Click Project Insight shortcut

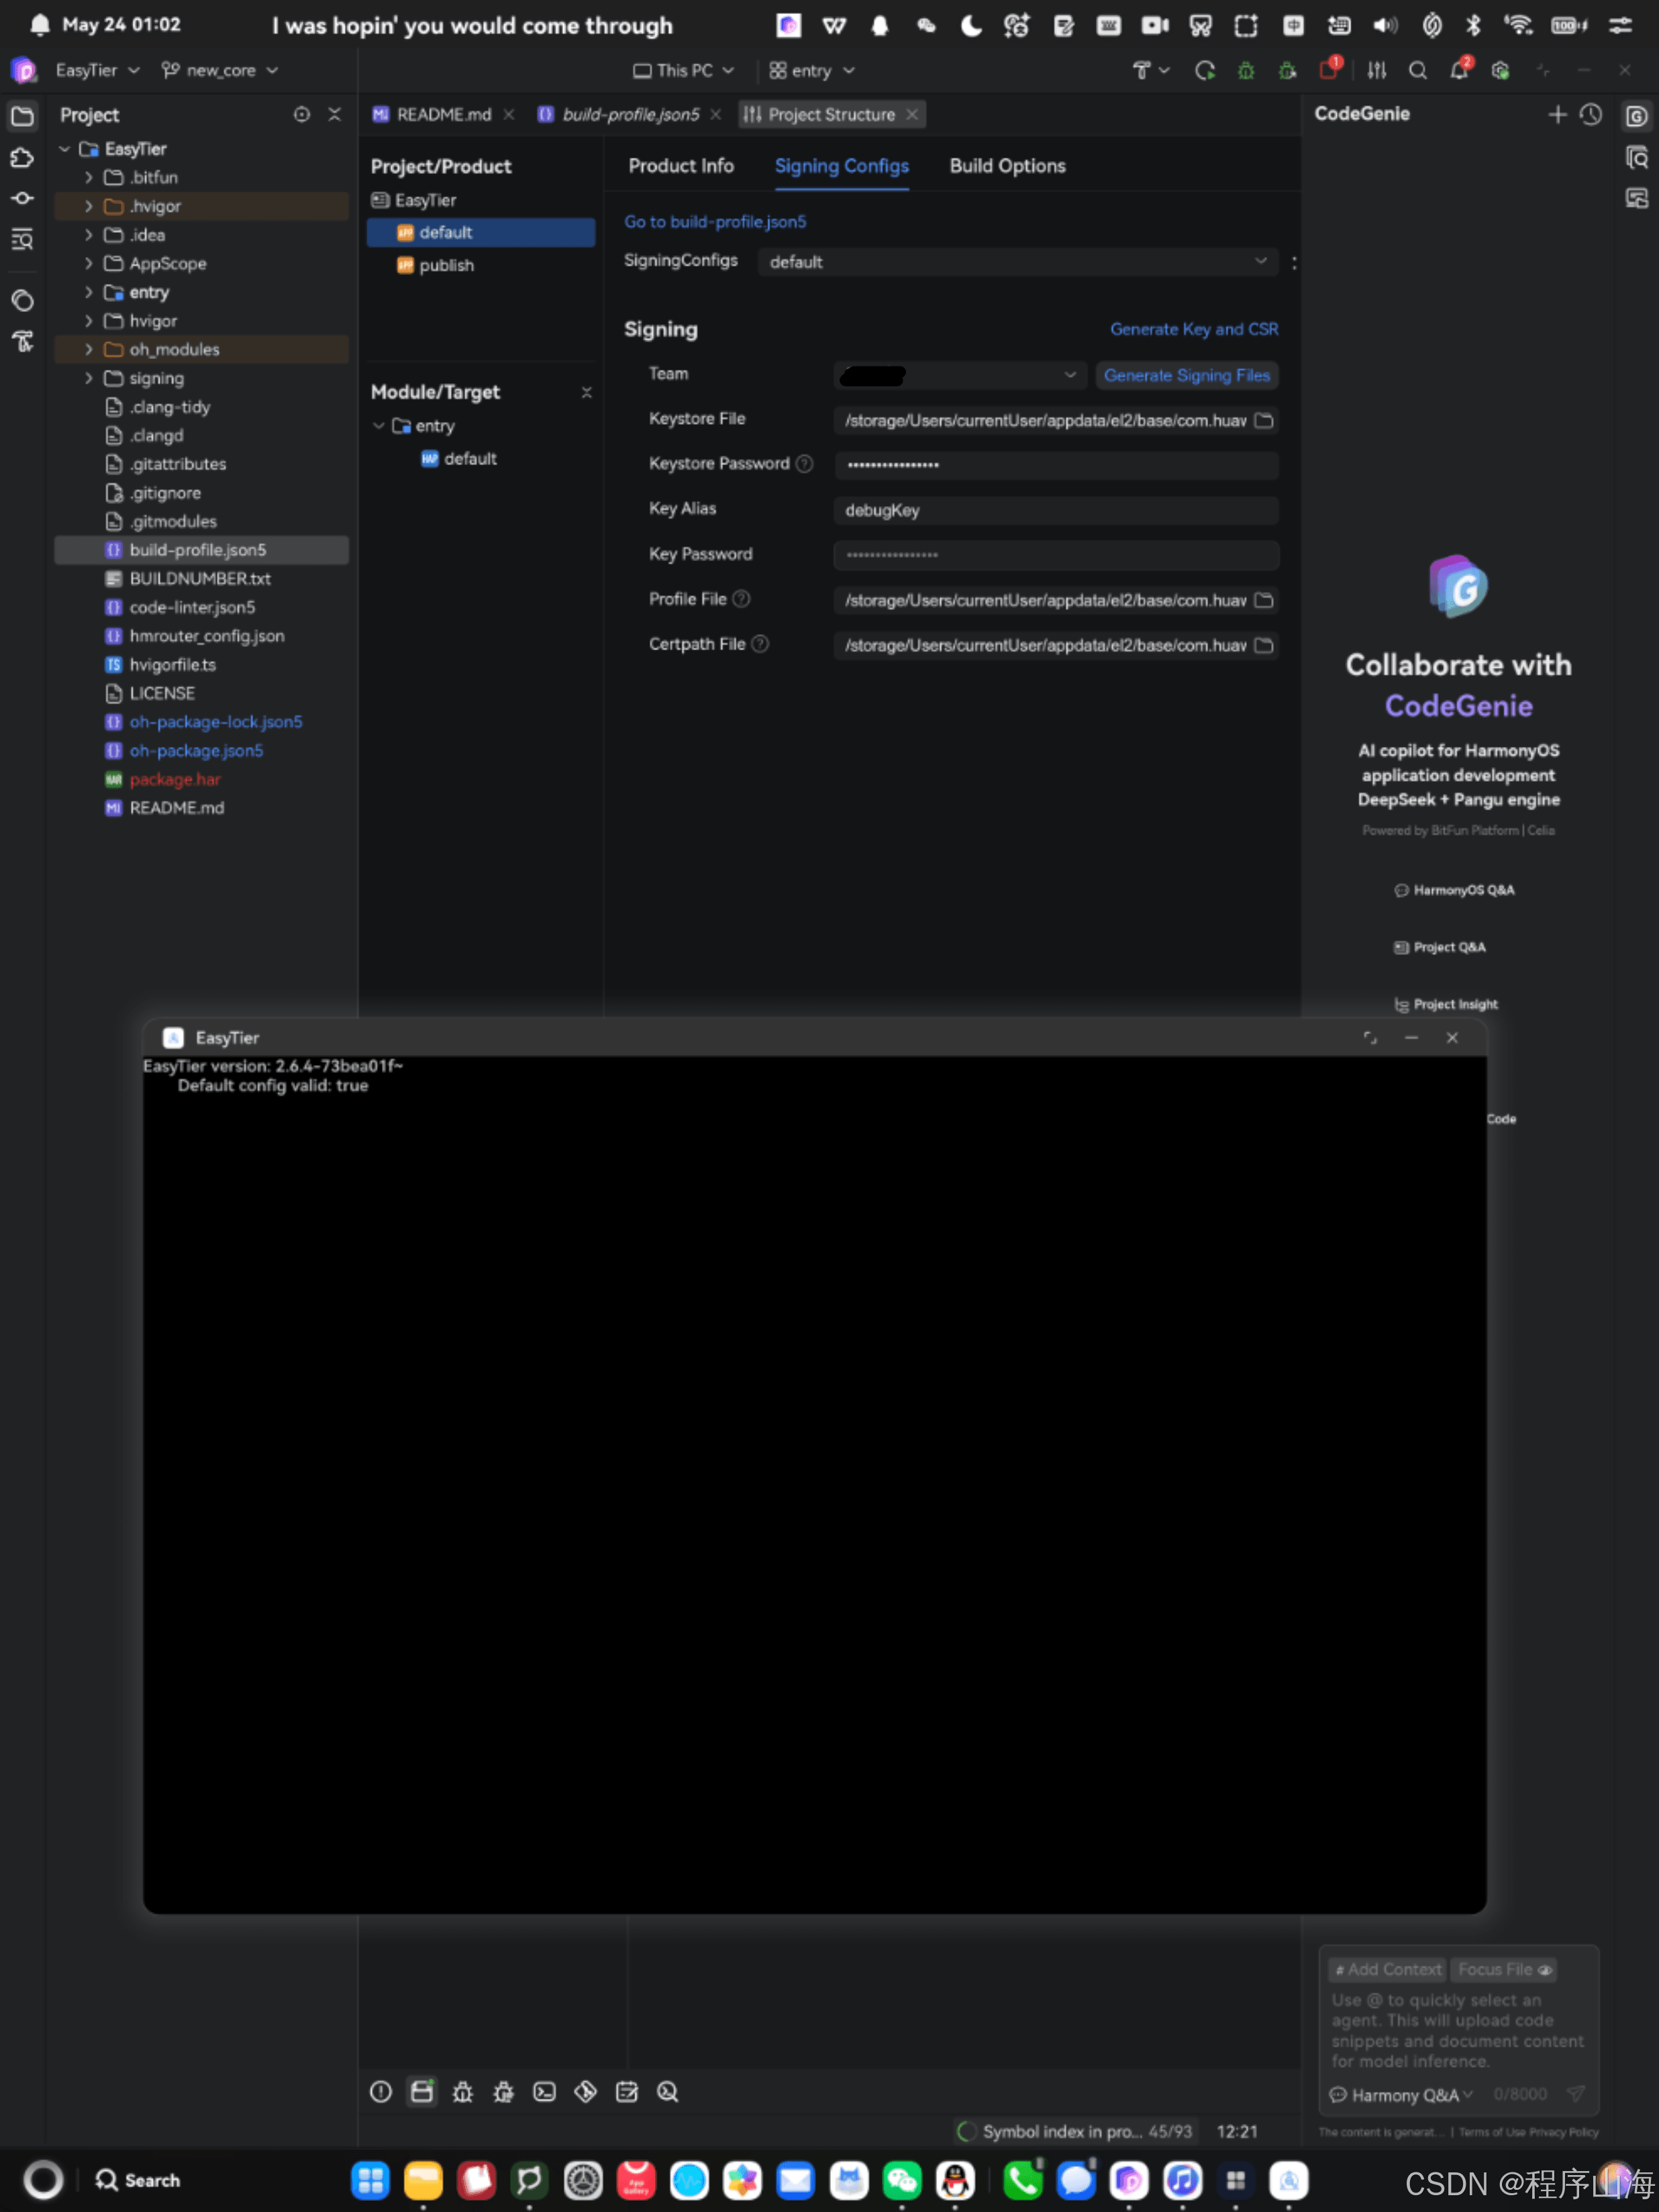click(x=1447, y=1004)
